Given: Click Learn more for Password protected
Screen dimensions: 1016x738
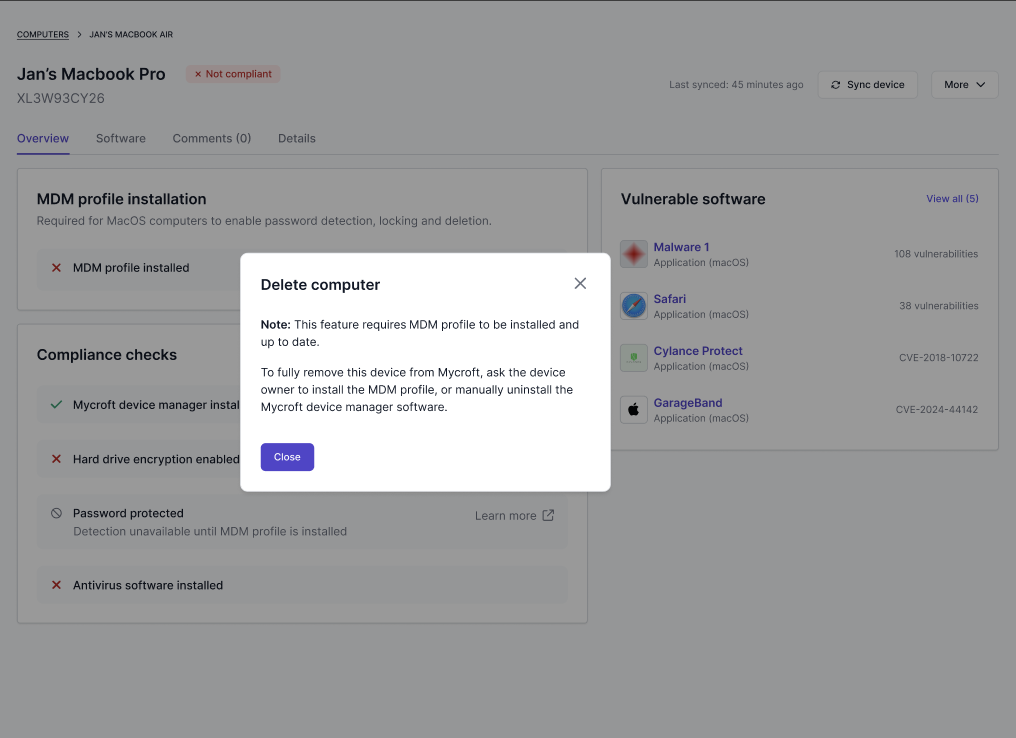Looking at the screenshot, I should tap(505, 516).
